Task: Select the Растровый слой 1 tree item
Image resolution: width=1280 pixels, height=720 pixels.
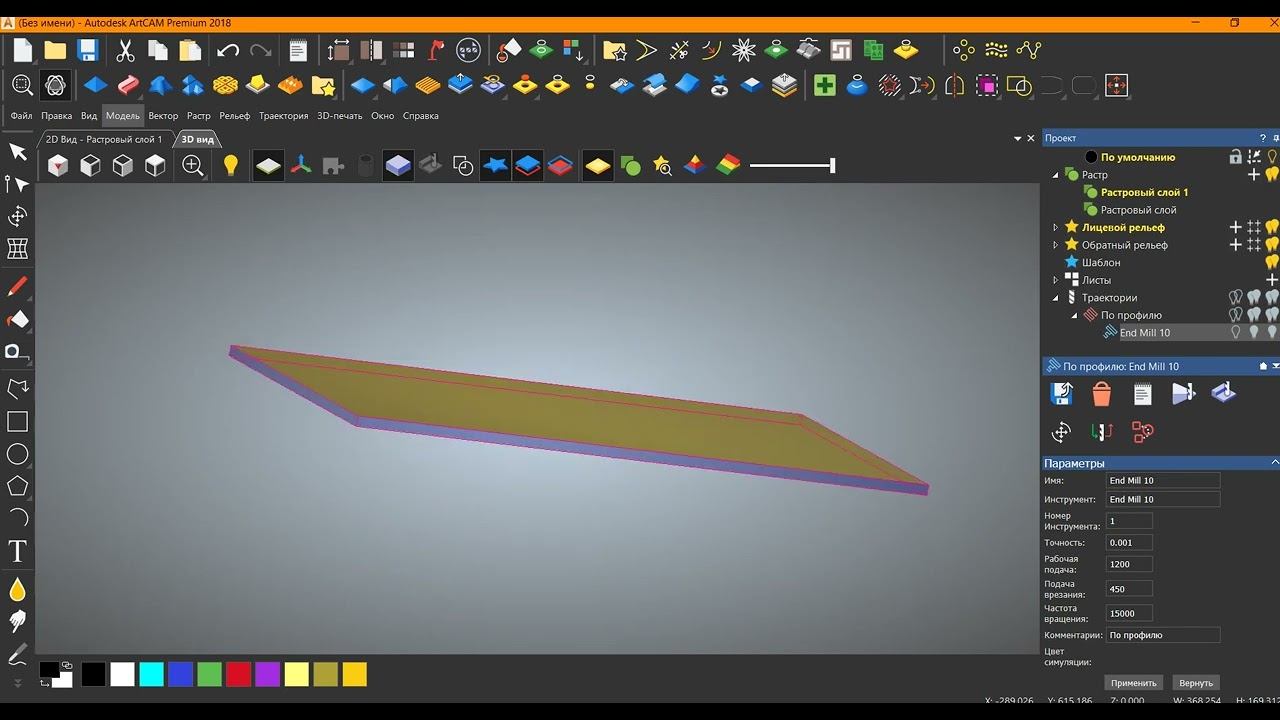Action: pos(1144,193)
